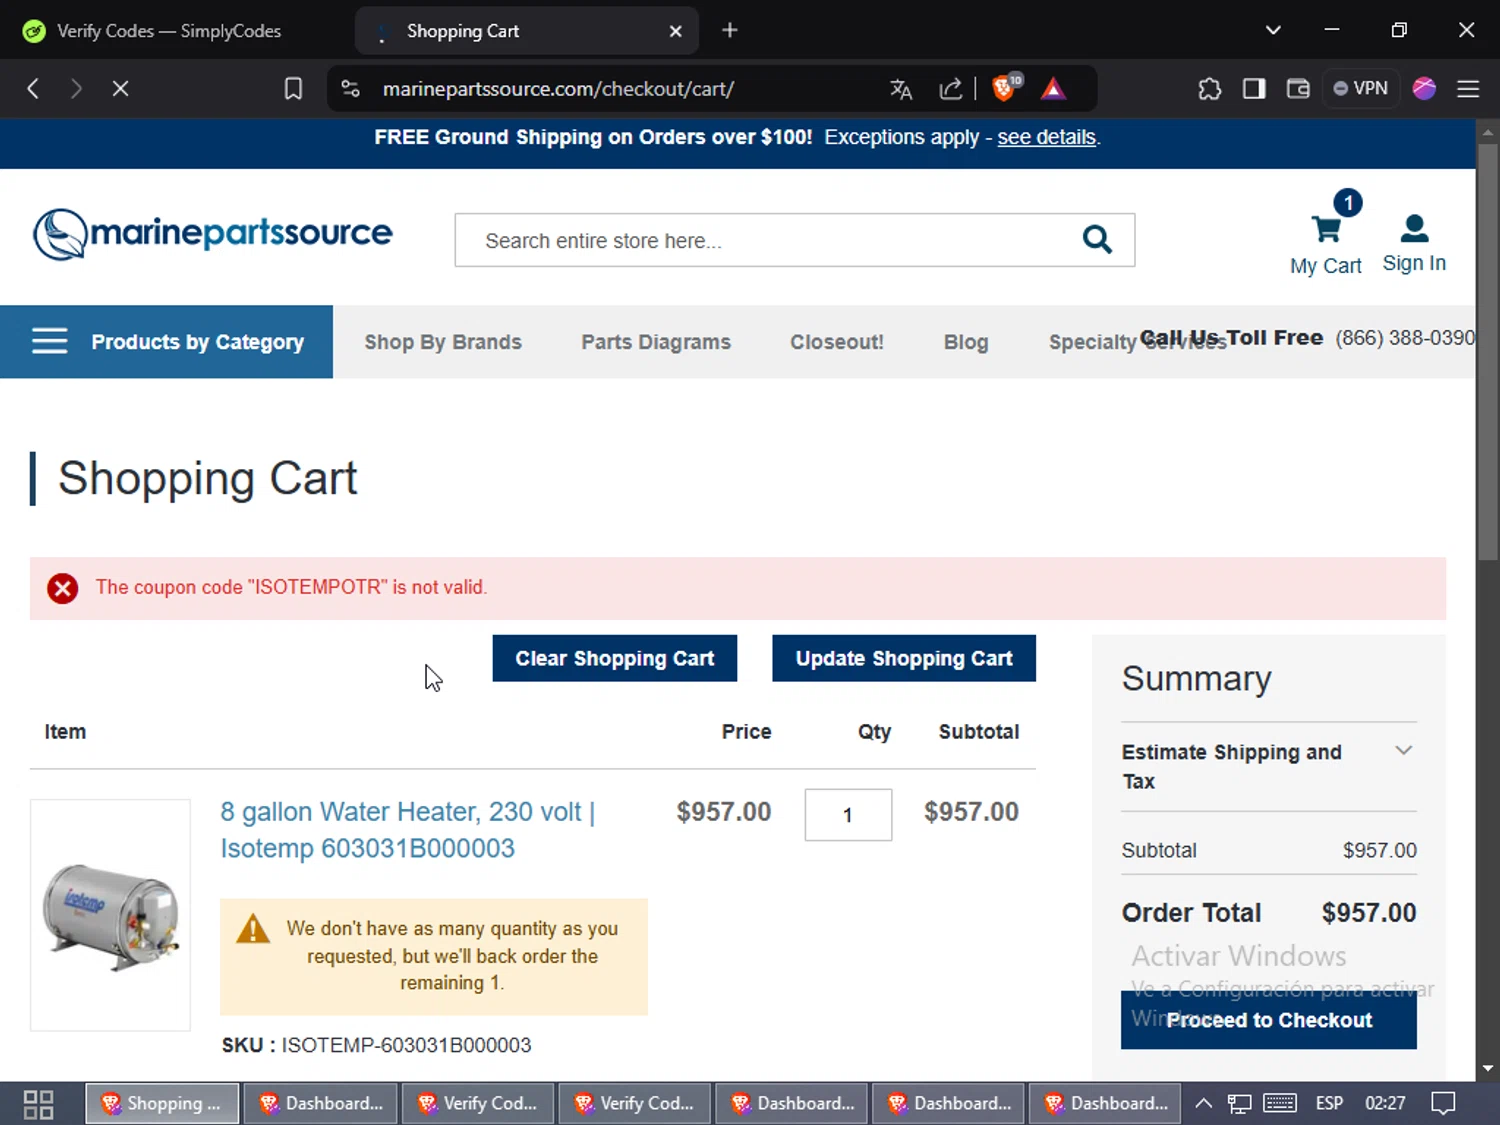Click the translate page icon

[x=901, y=89]
